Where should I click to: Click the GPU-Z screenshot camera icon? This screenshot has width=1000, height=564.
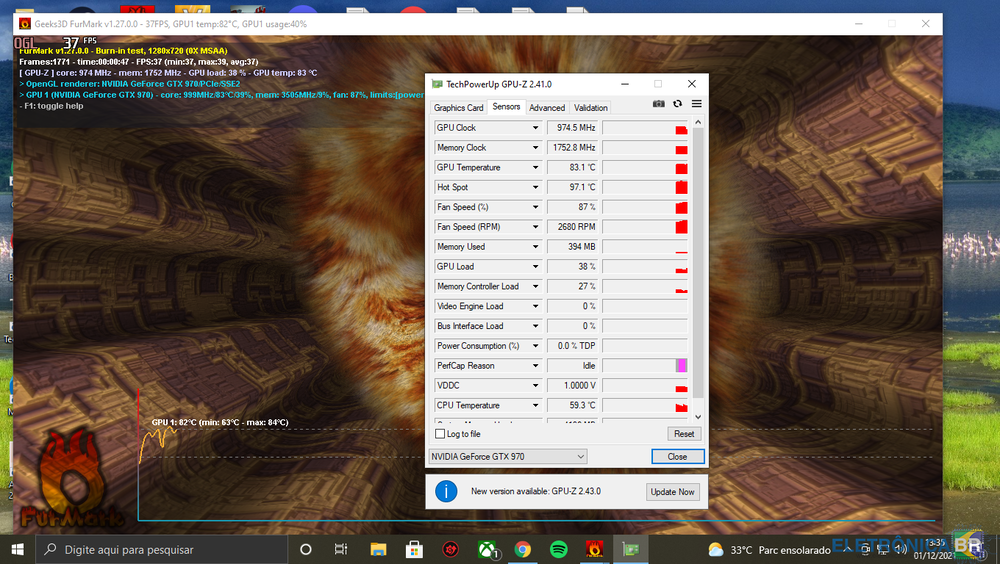(659, 104)
